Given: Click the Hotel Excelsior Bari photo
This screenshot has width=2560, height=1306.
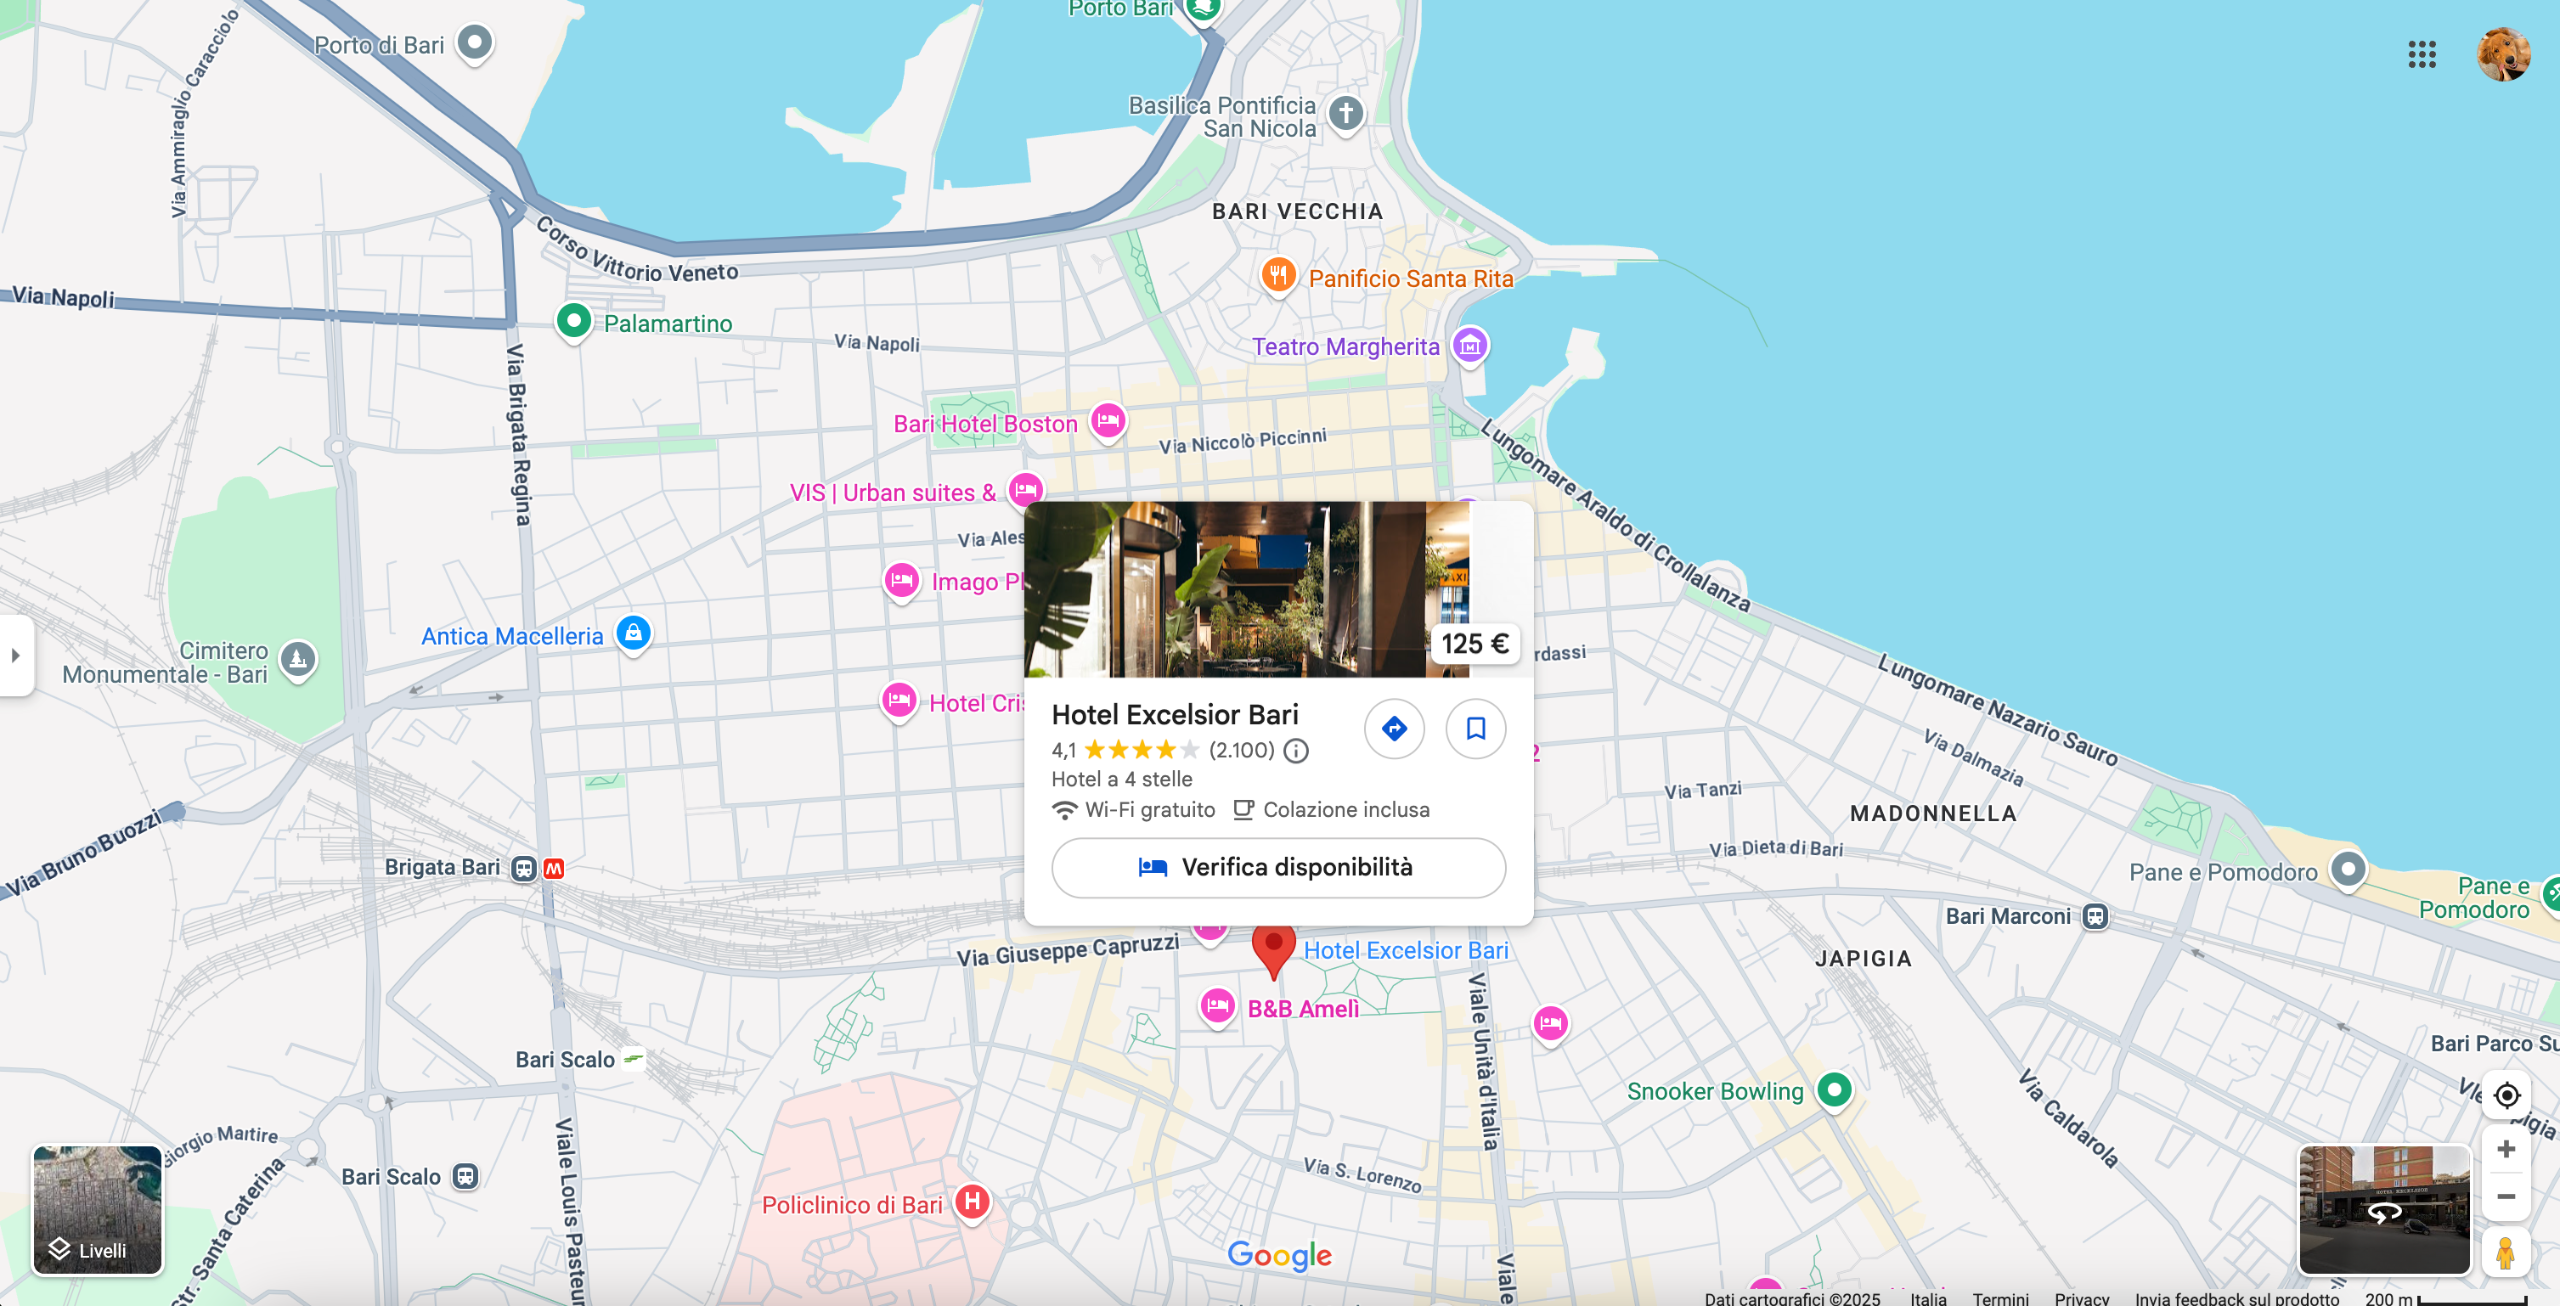Looking at the screenshot, I should [1245, 590].
